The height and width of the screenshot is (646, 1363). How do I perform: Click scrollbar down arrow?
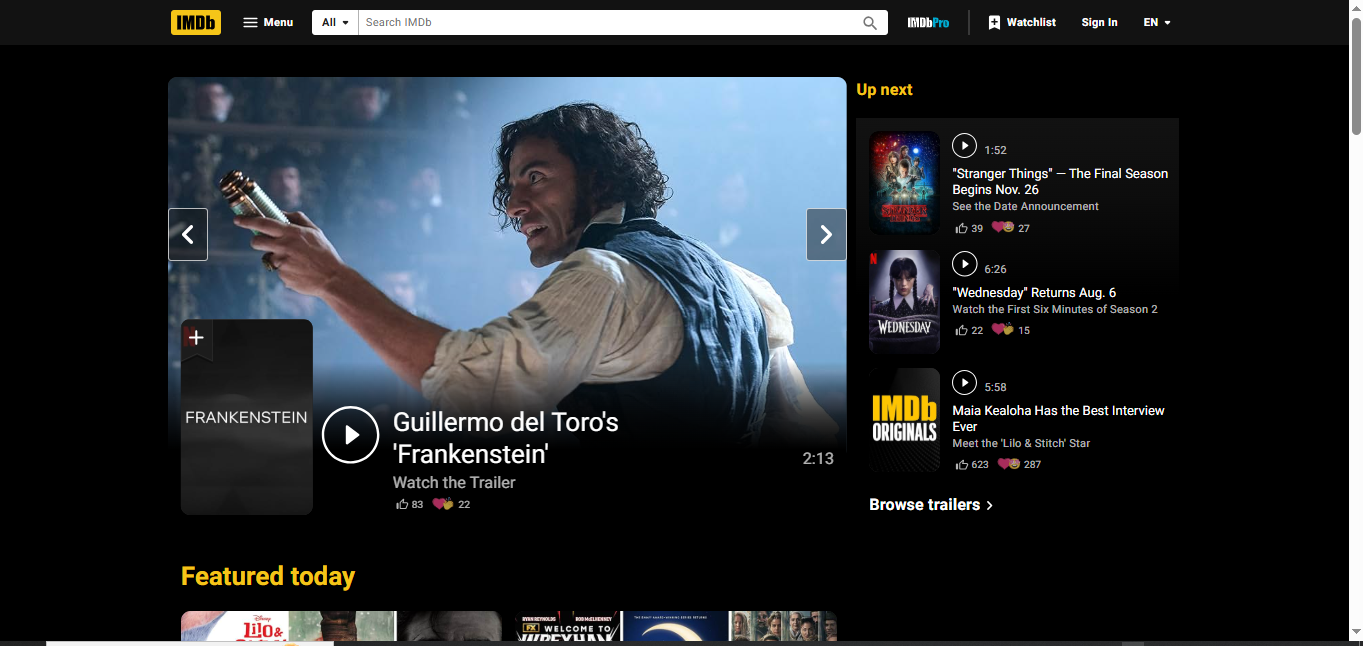(1356, 632)
